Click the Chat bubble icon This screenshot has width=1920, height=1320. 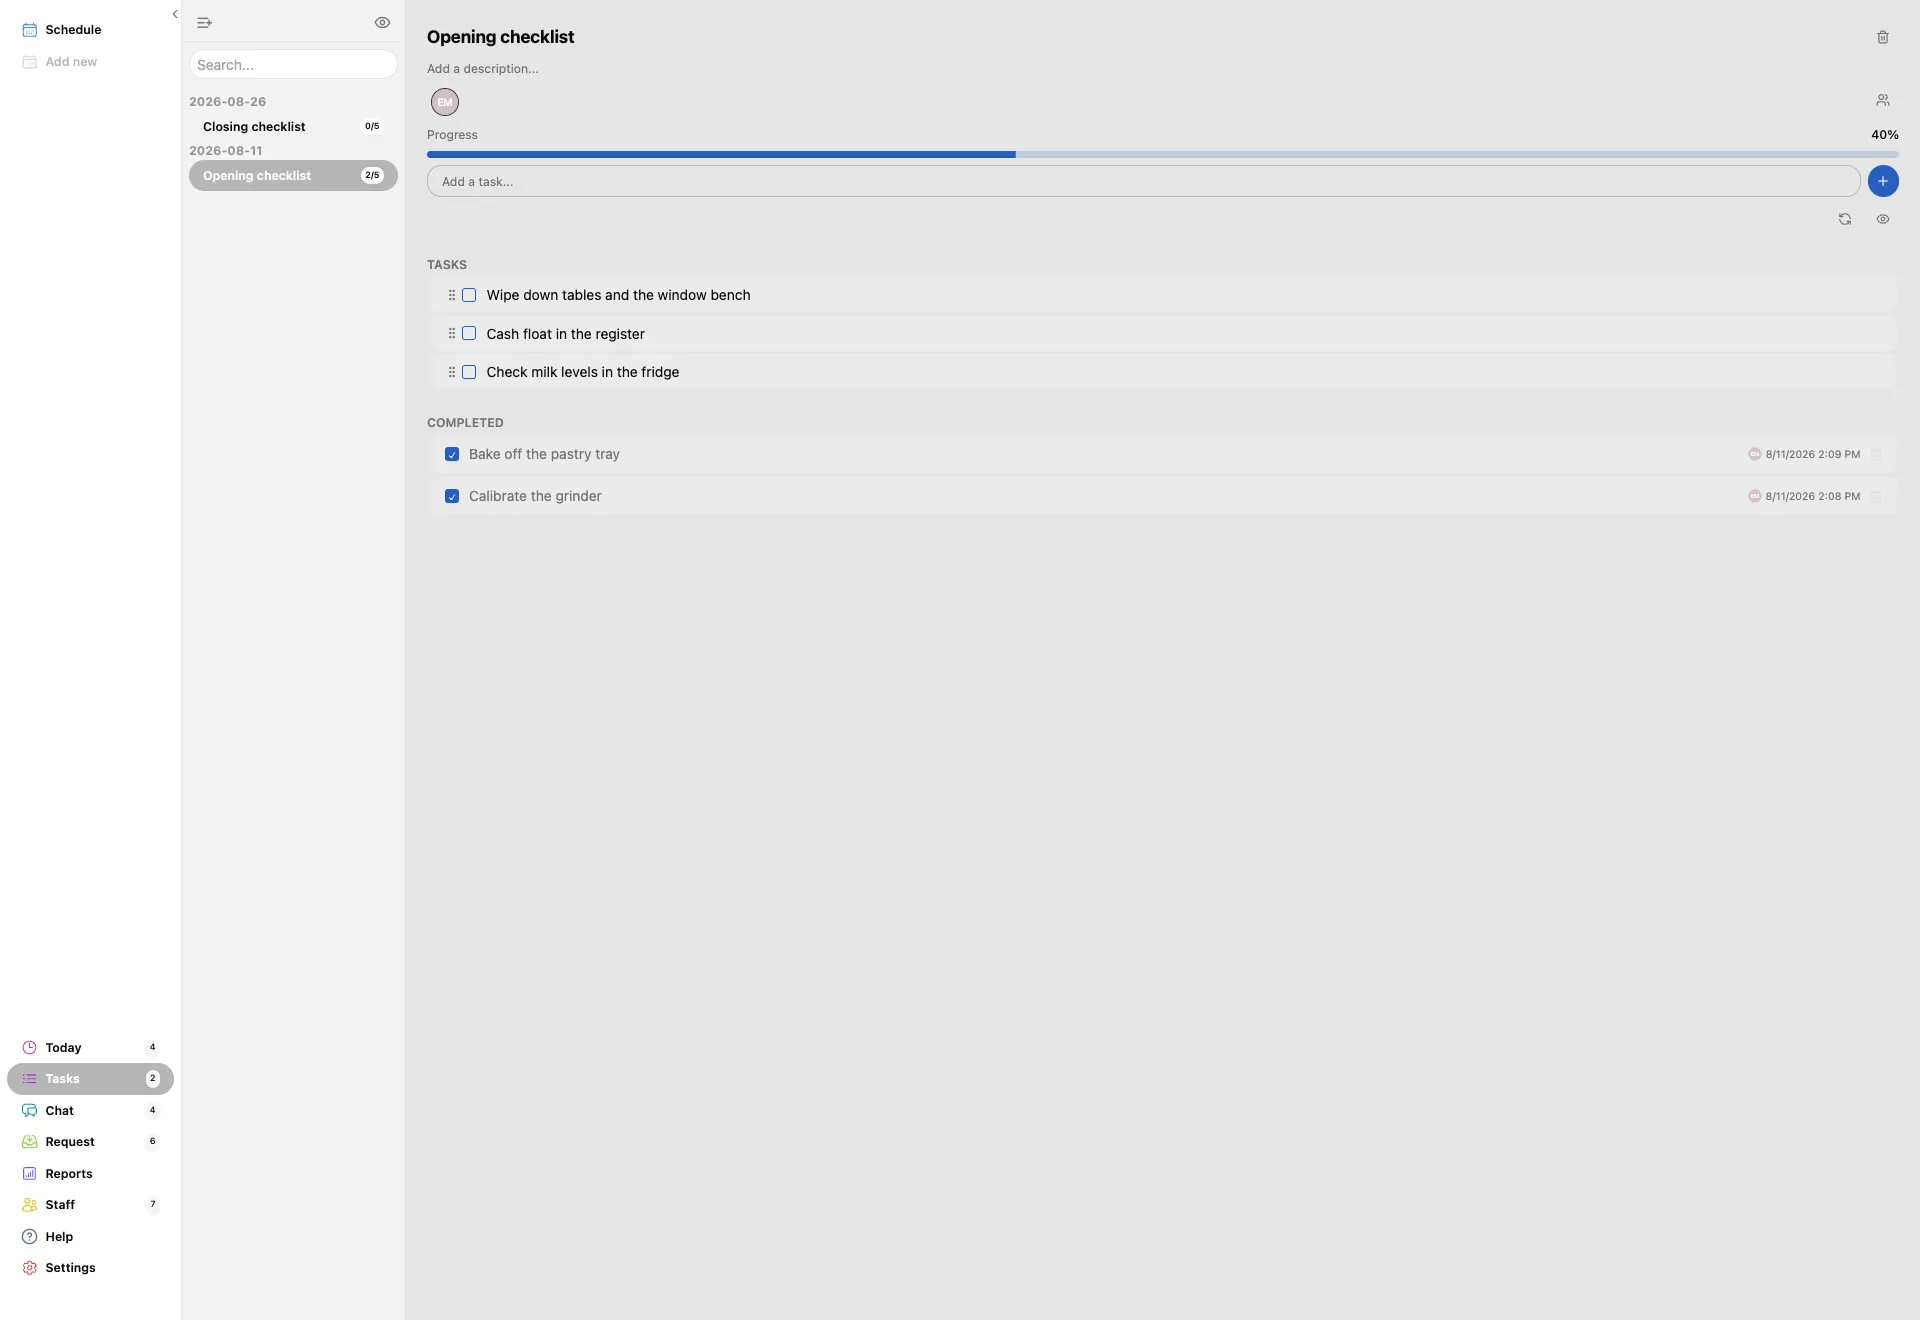pyautogui.click(x=30, y=1111)
